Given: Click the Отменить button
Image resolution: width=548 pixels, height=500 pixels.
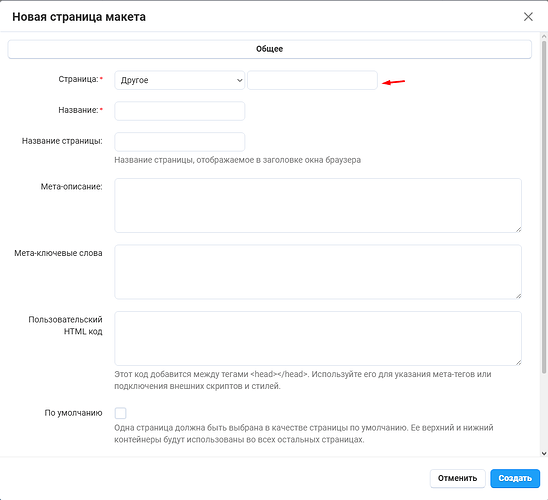Looking at the screenshot, I should point(457,478).
